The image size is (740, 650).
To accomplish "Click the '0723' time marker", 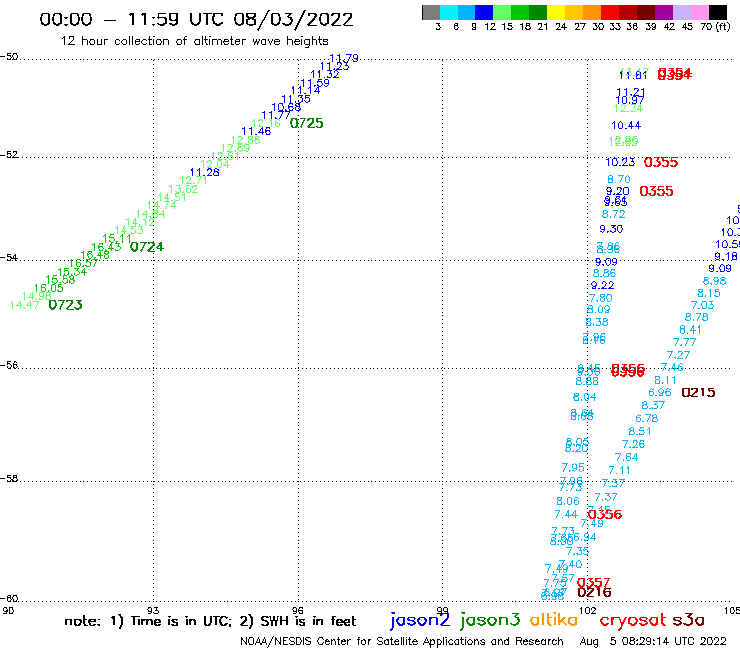I will (66, 305).
